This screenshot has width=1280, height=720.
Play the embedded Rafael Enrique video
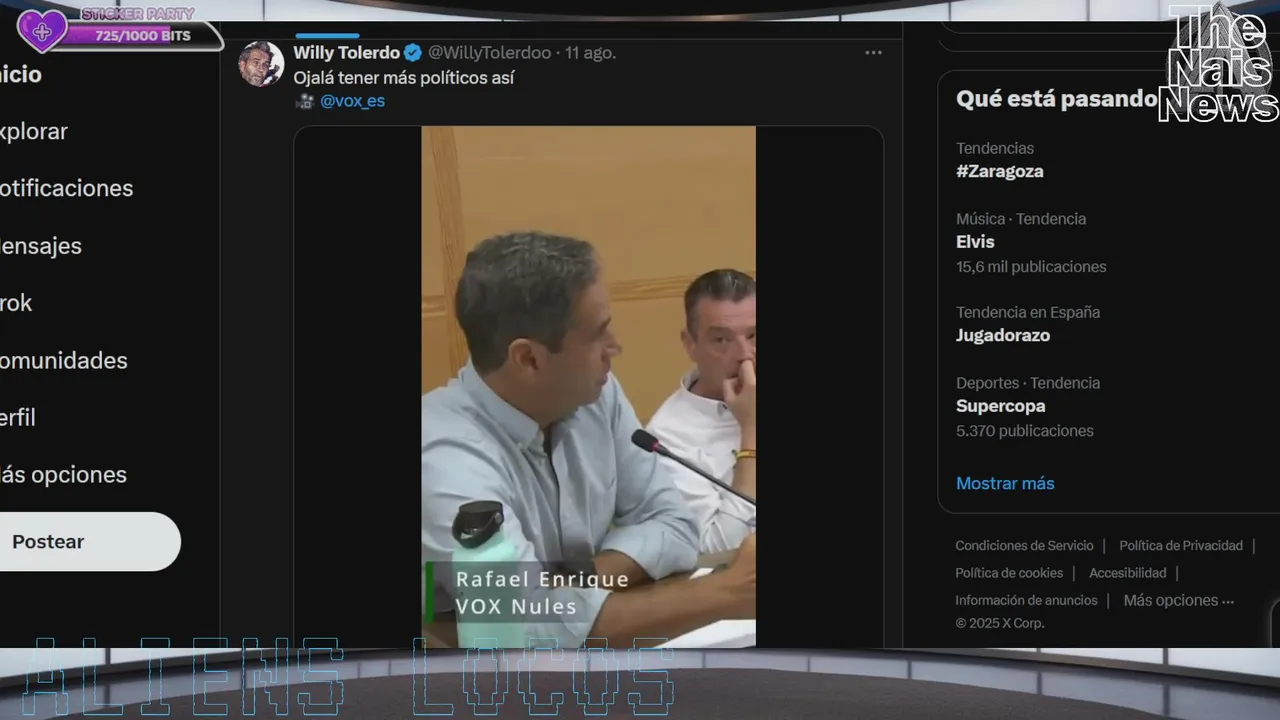[x=588, y=386]
